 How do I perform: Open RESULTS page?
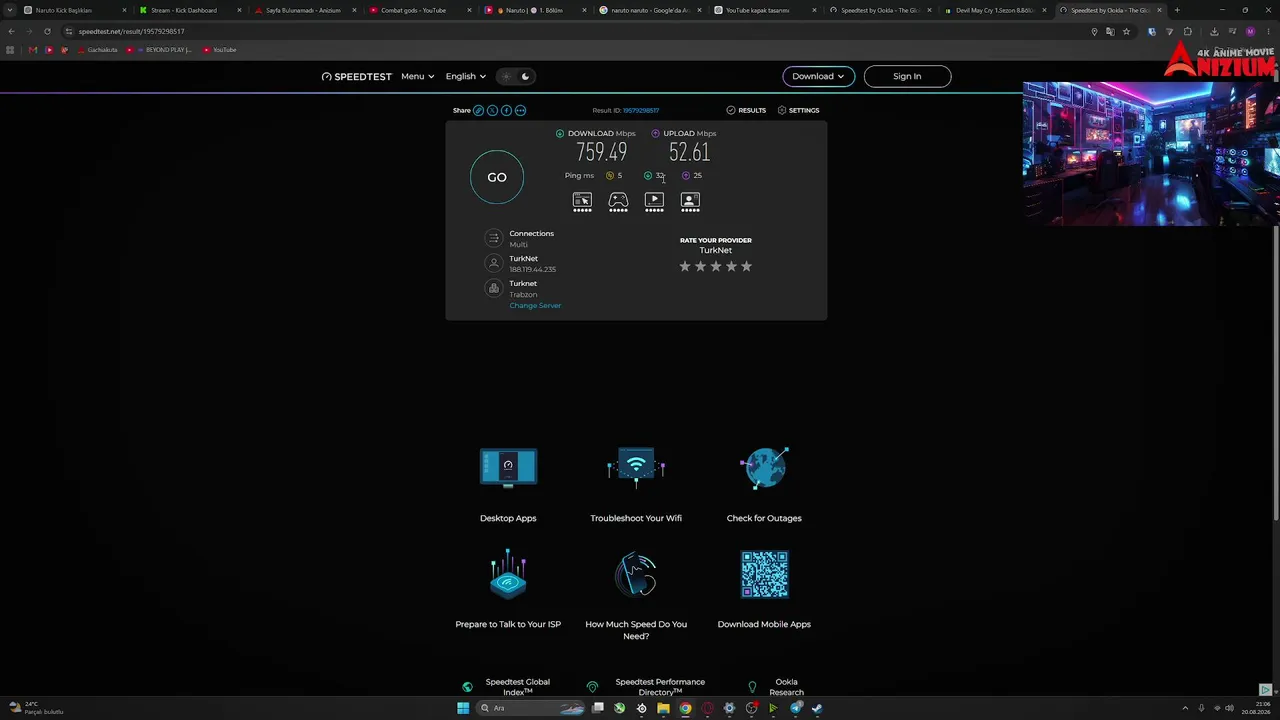tap(746, 110)
